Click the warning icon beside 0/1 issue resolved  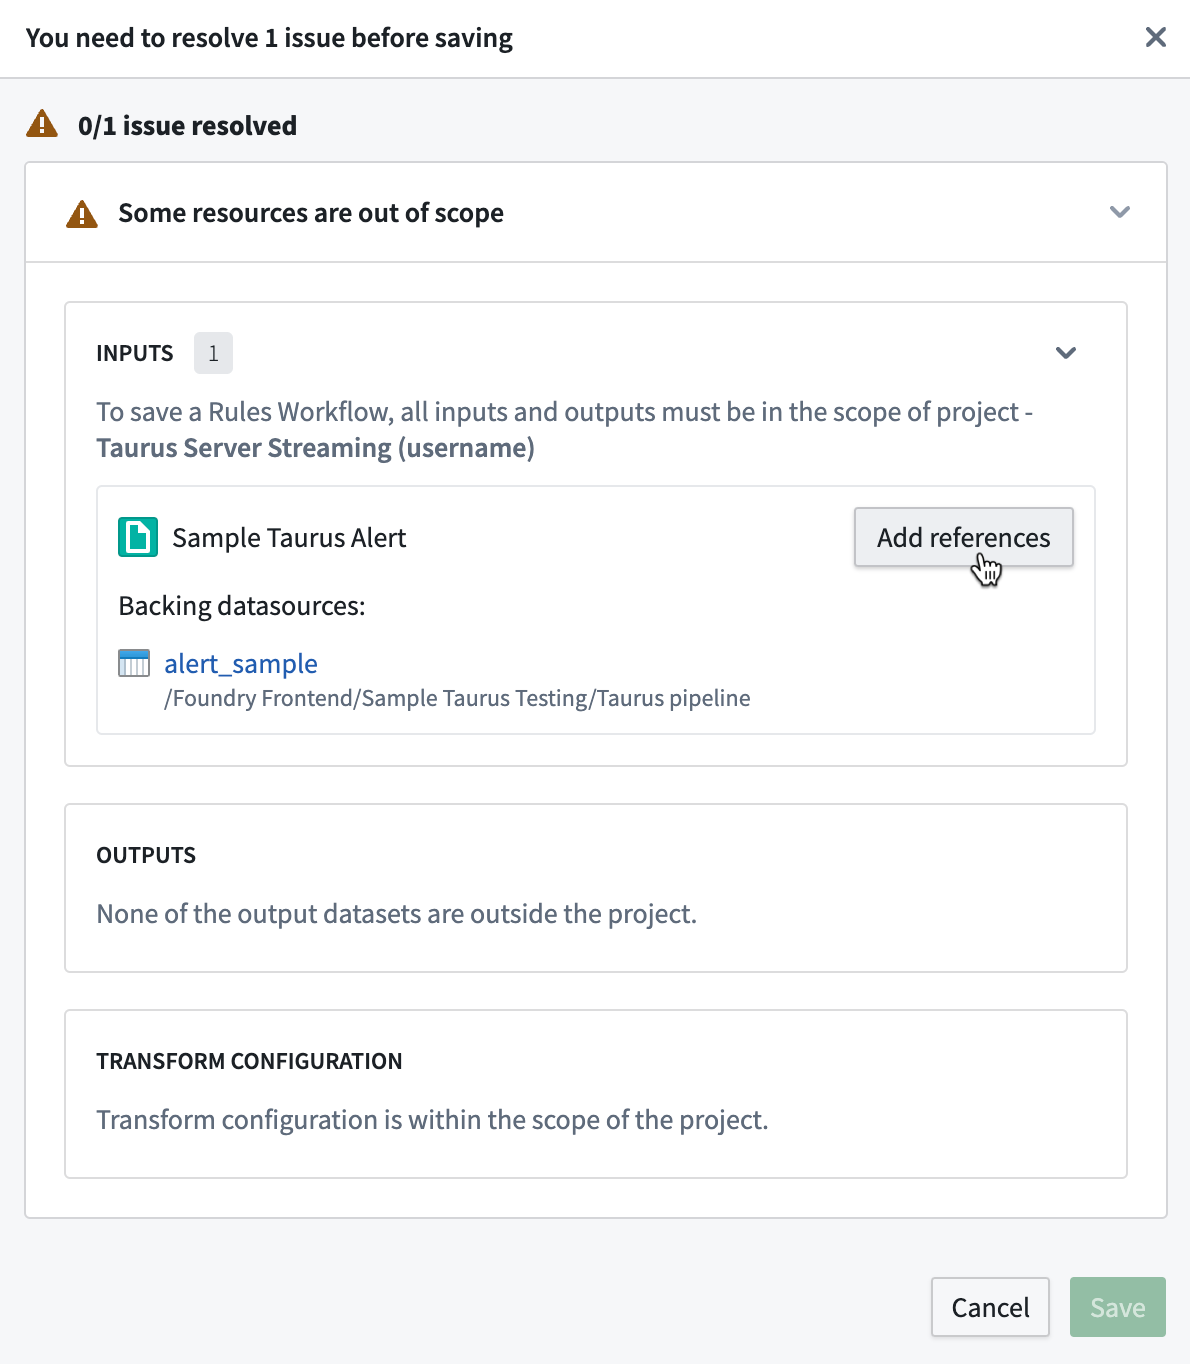click(x=42, y=124)
